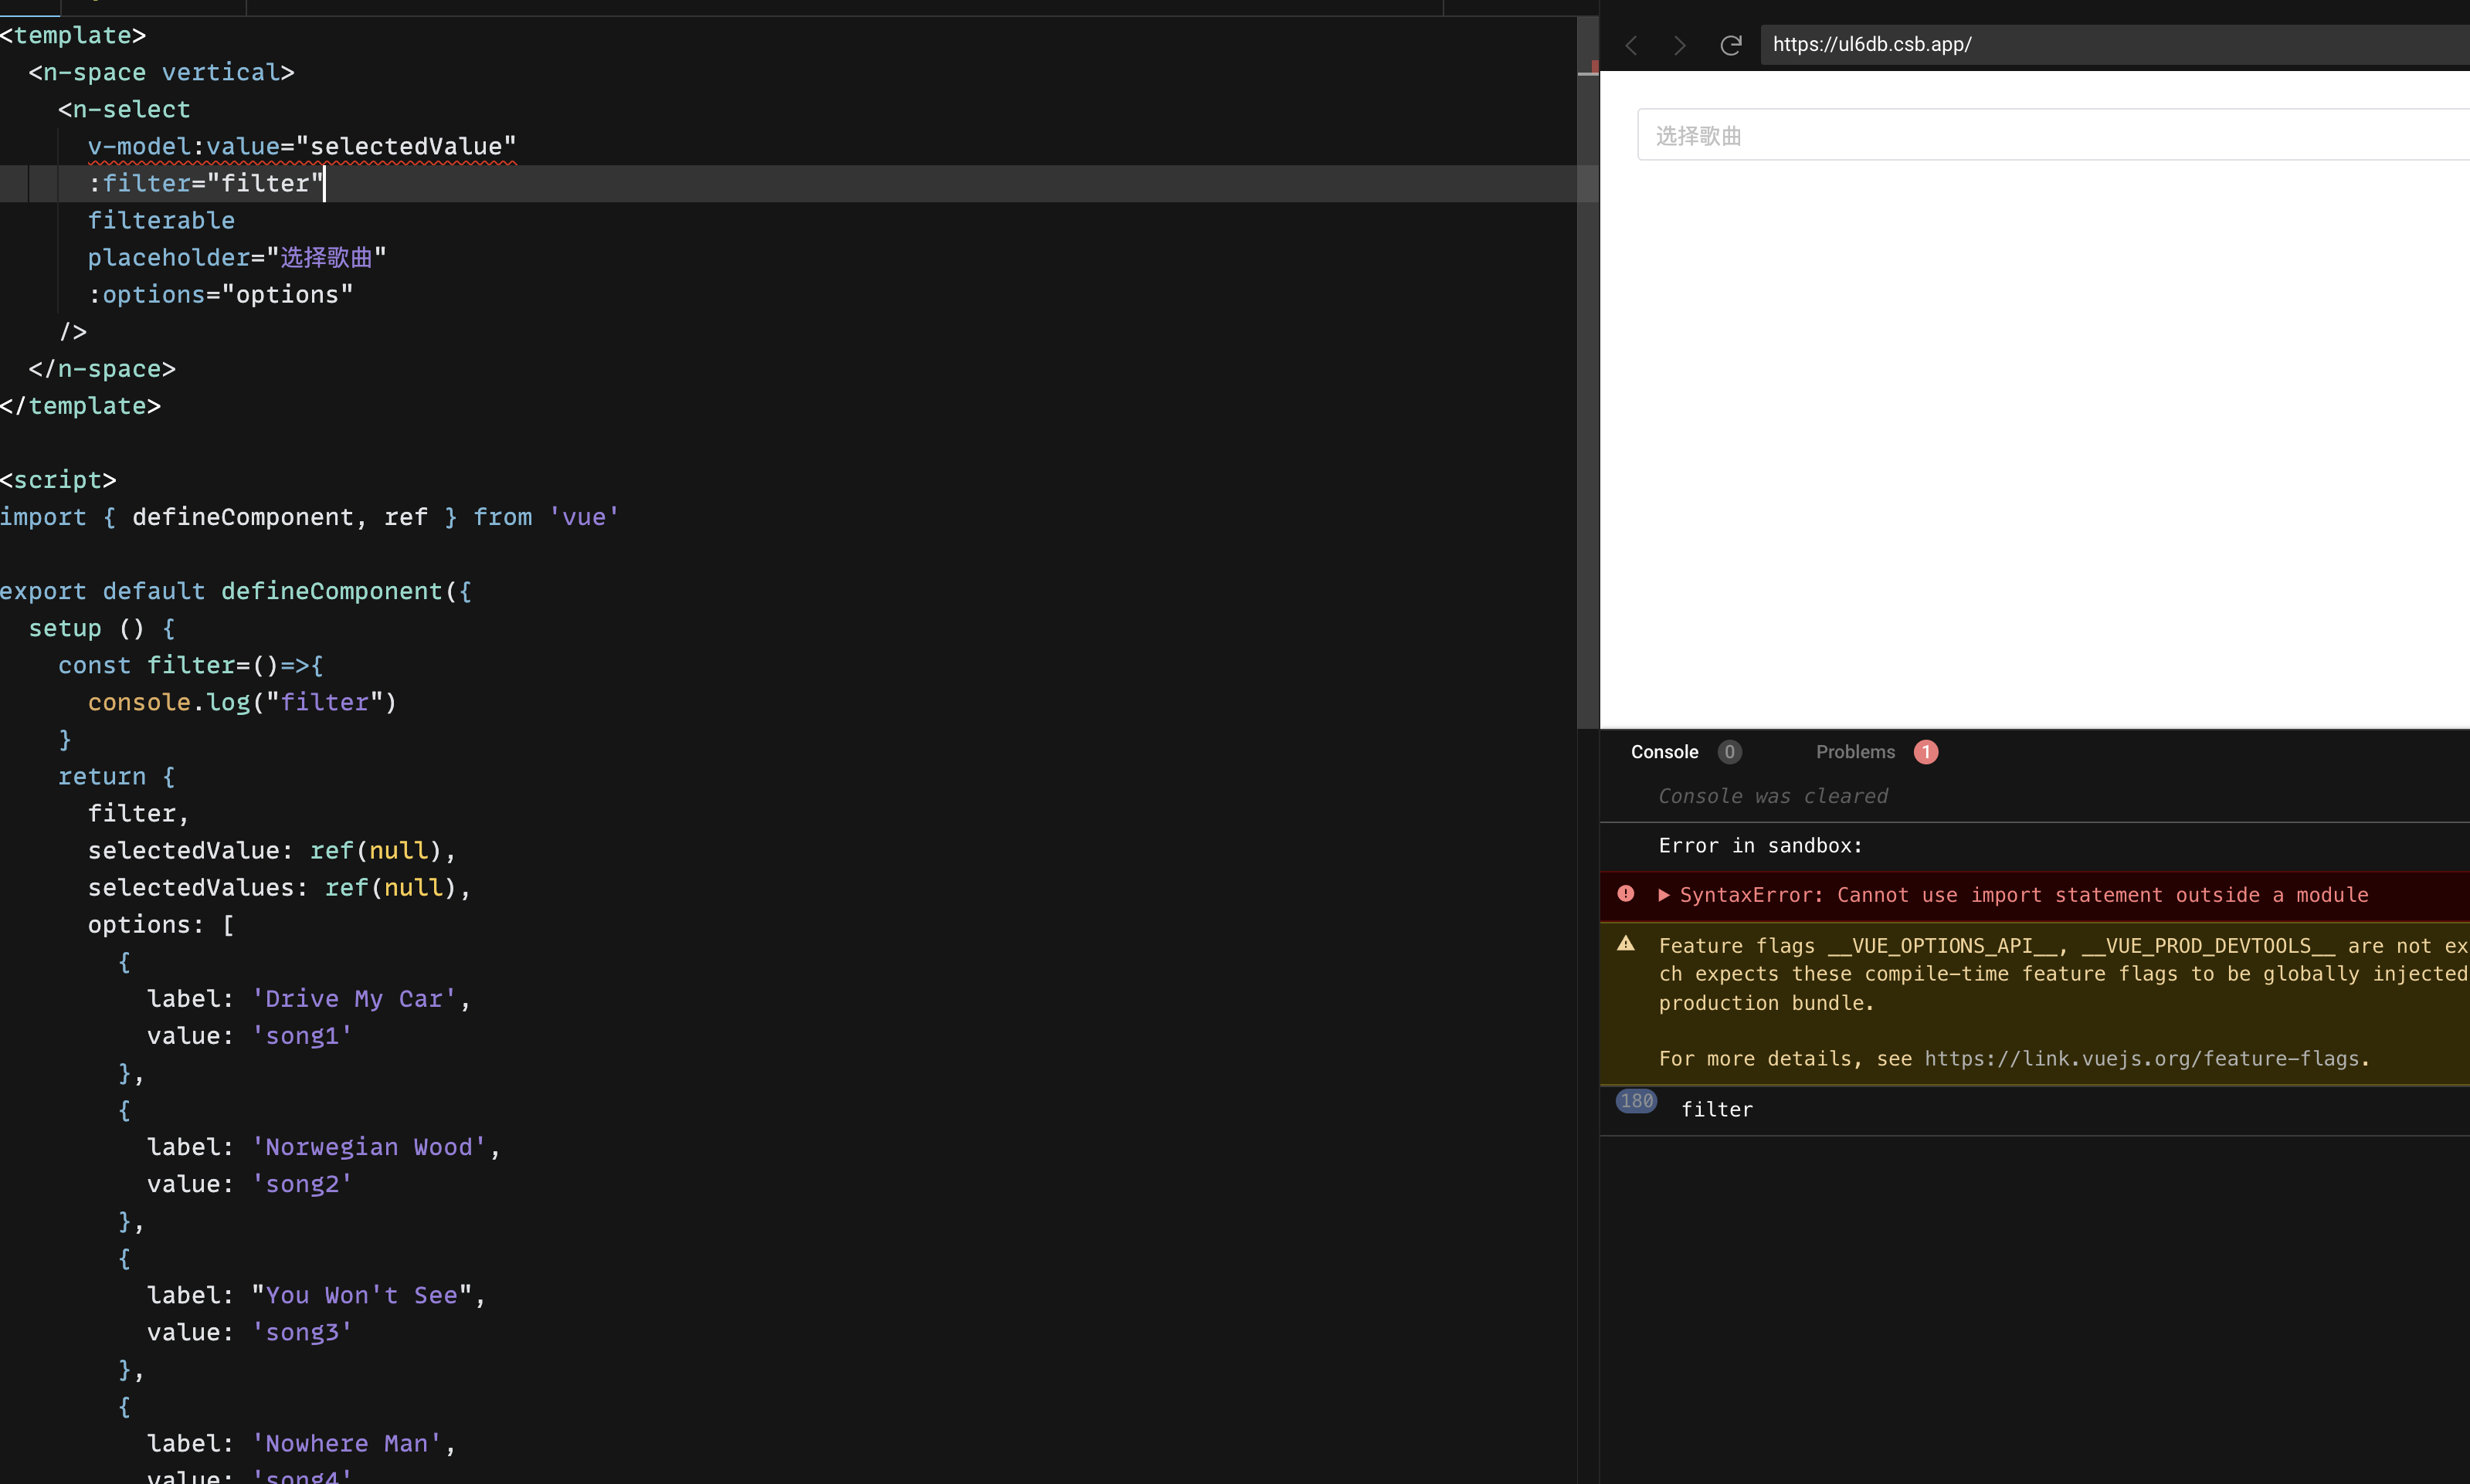Click the gray zero badge next to Console
Screen dimensions: 2470x1484
click(1730, 752)
